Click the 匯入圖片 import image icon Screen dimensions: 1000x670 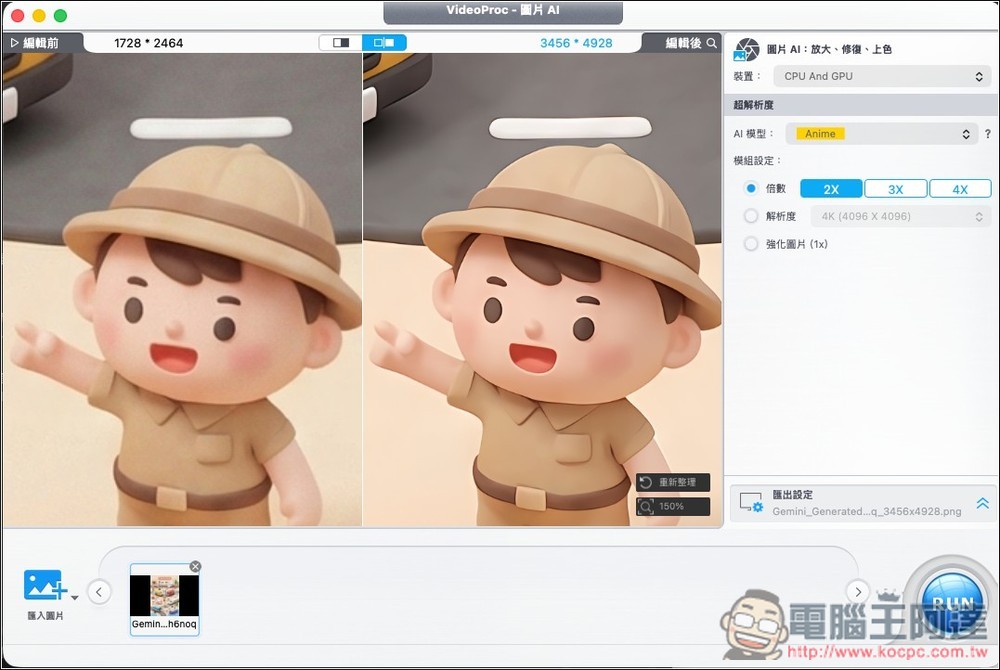(x=42, y=586)
